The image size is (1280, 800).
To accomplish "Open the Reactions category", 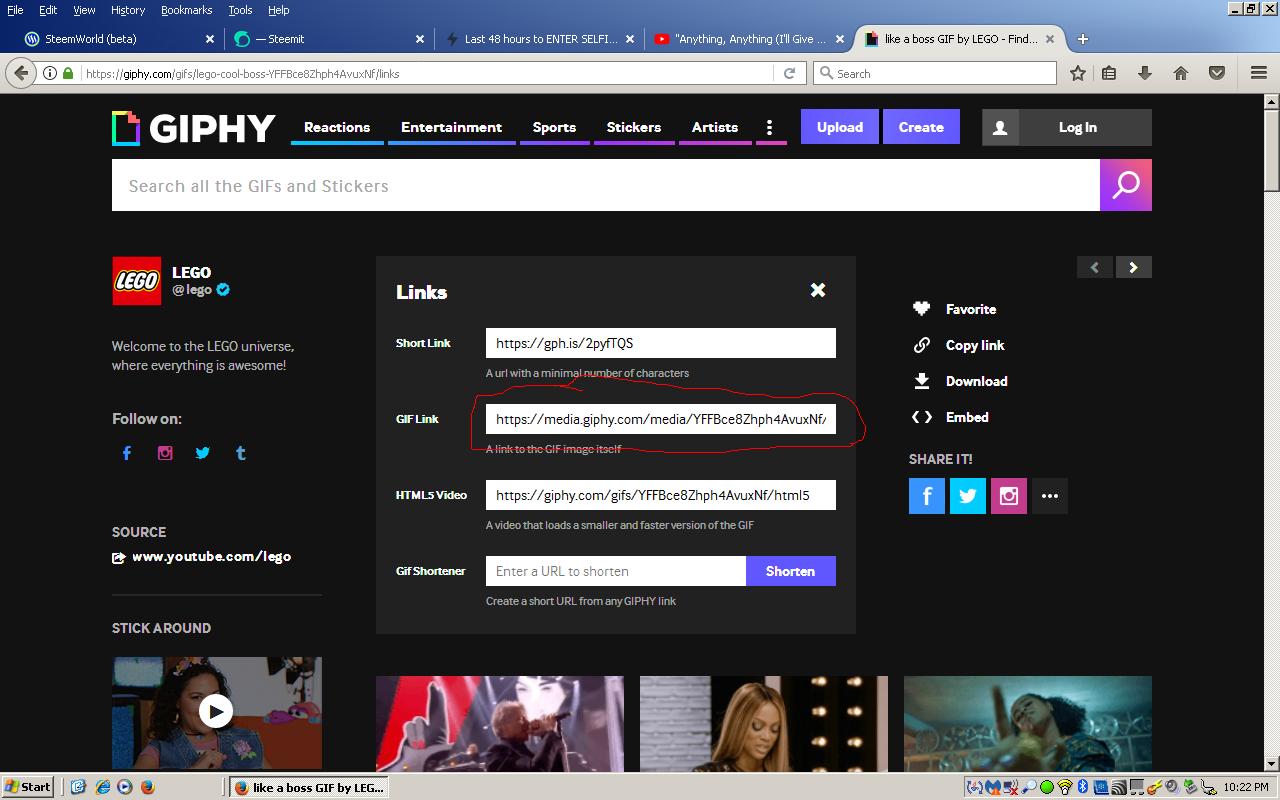I will (x=337, y=128).
